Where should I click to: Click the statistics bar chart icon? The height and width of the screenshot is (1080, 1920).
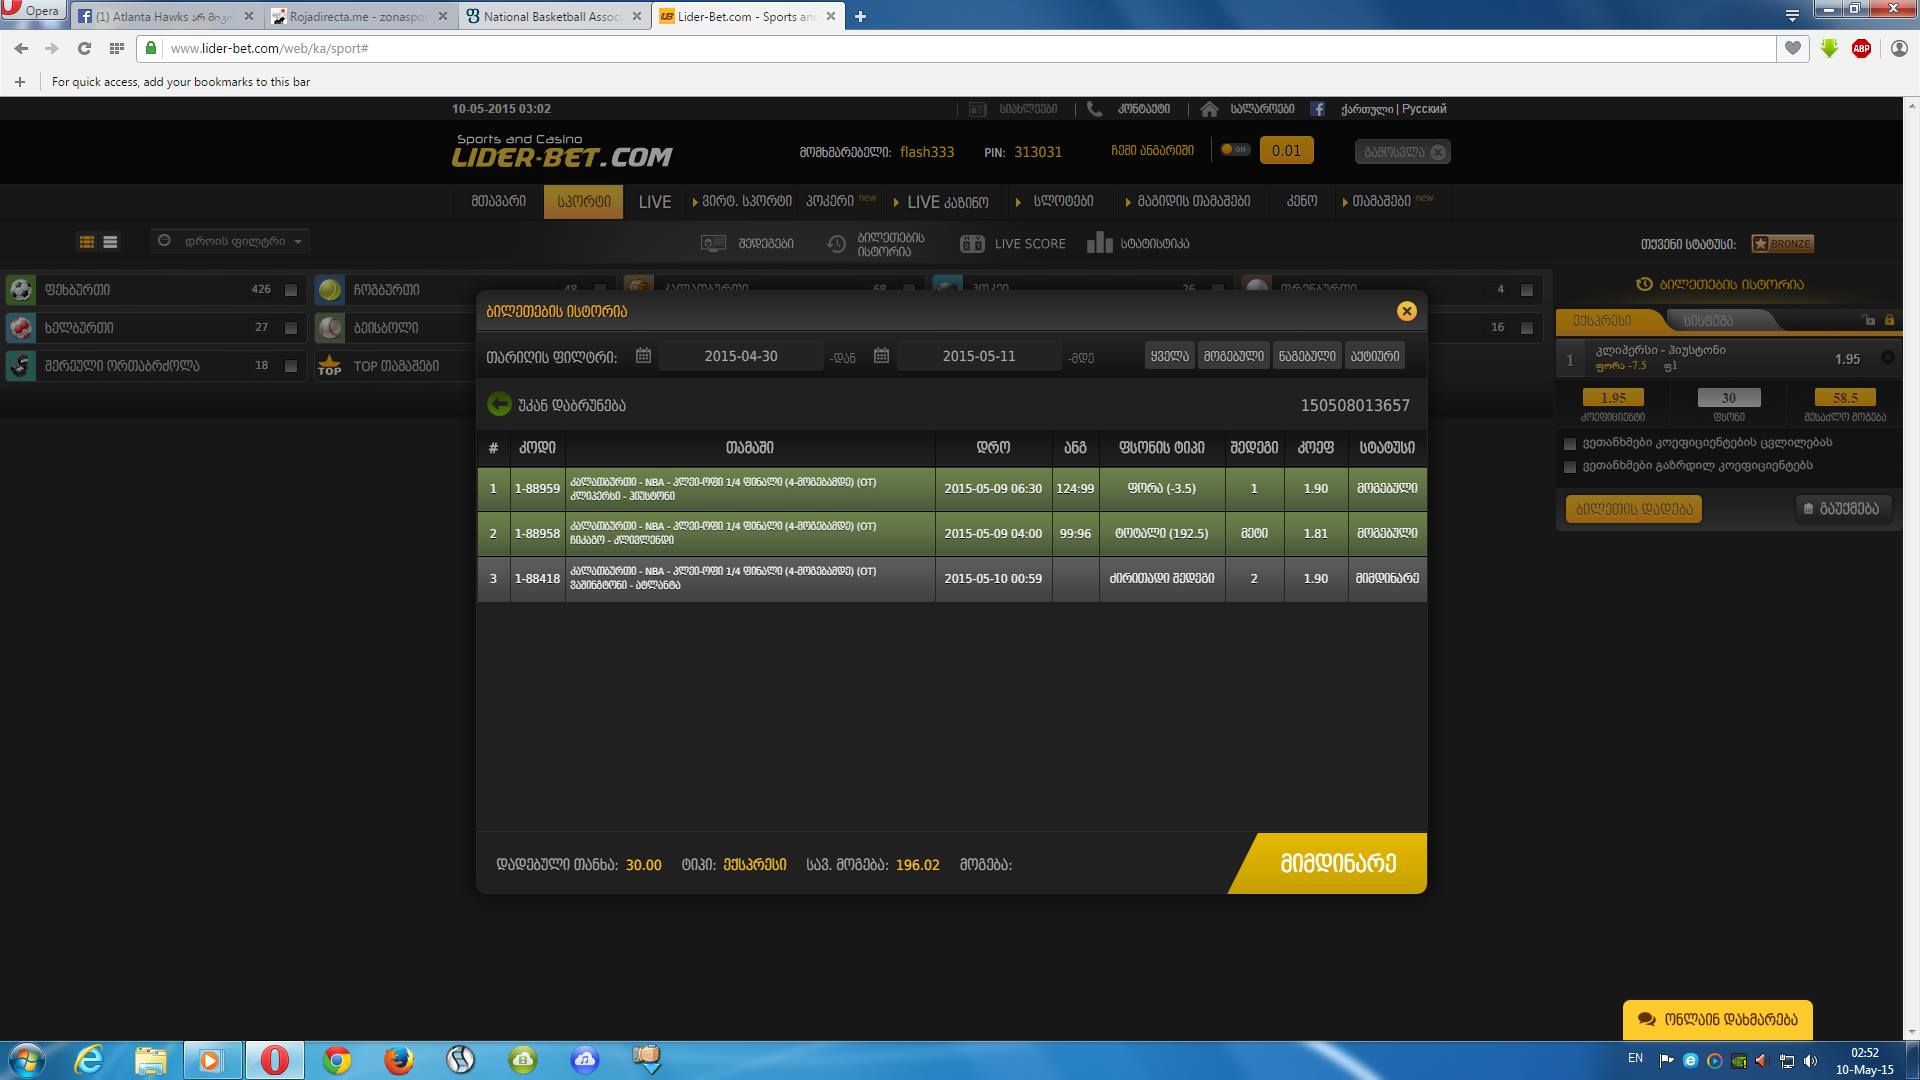pyautogui.click(x=1099, y=243)
